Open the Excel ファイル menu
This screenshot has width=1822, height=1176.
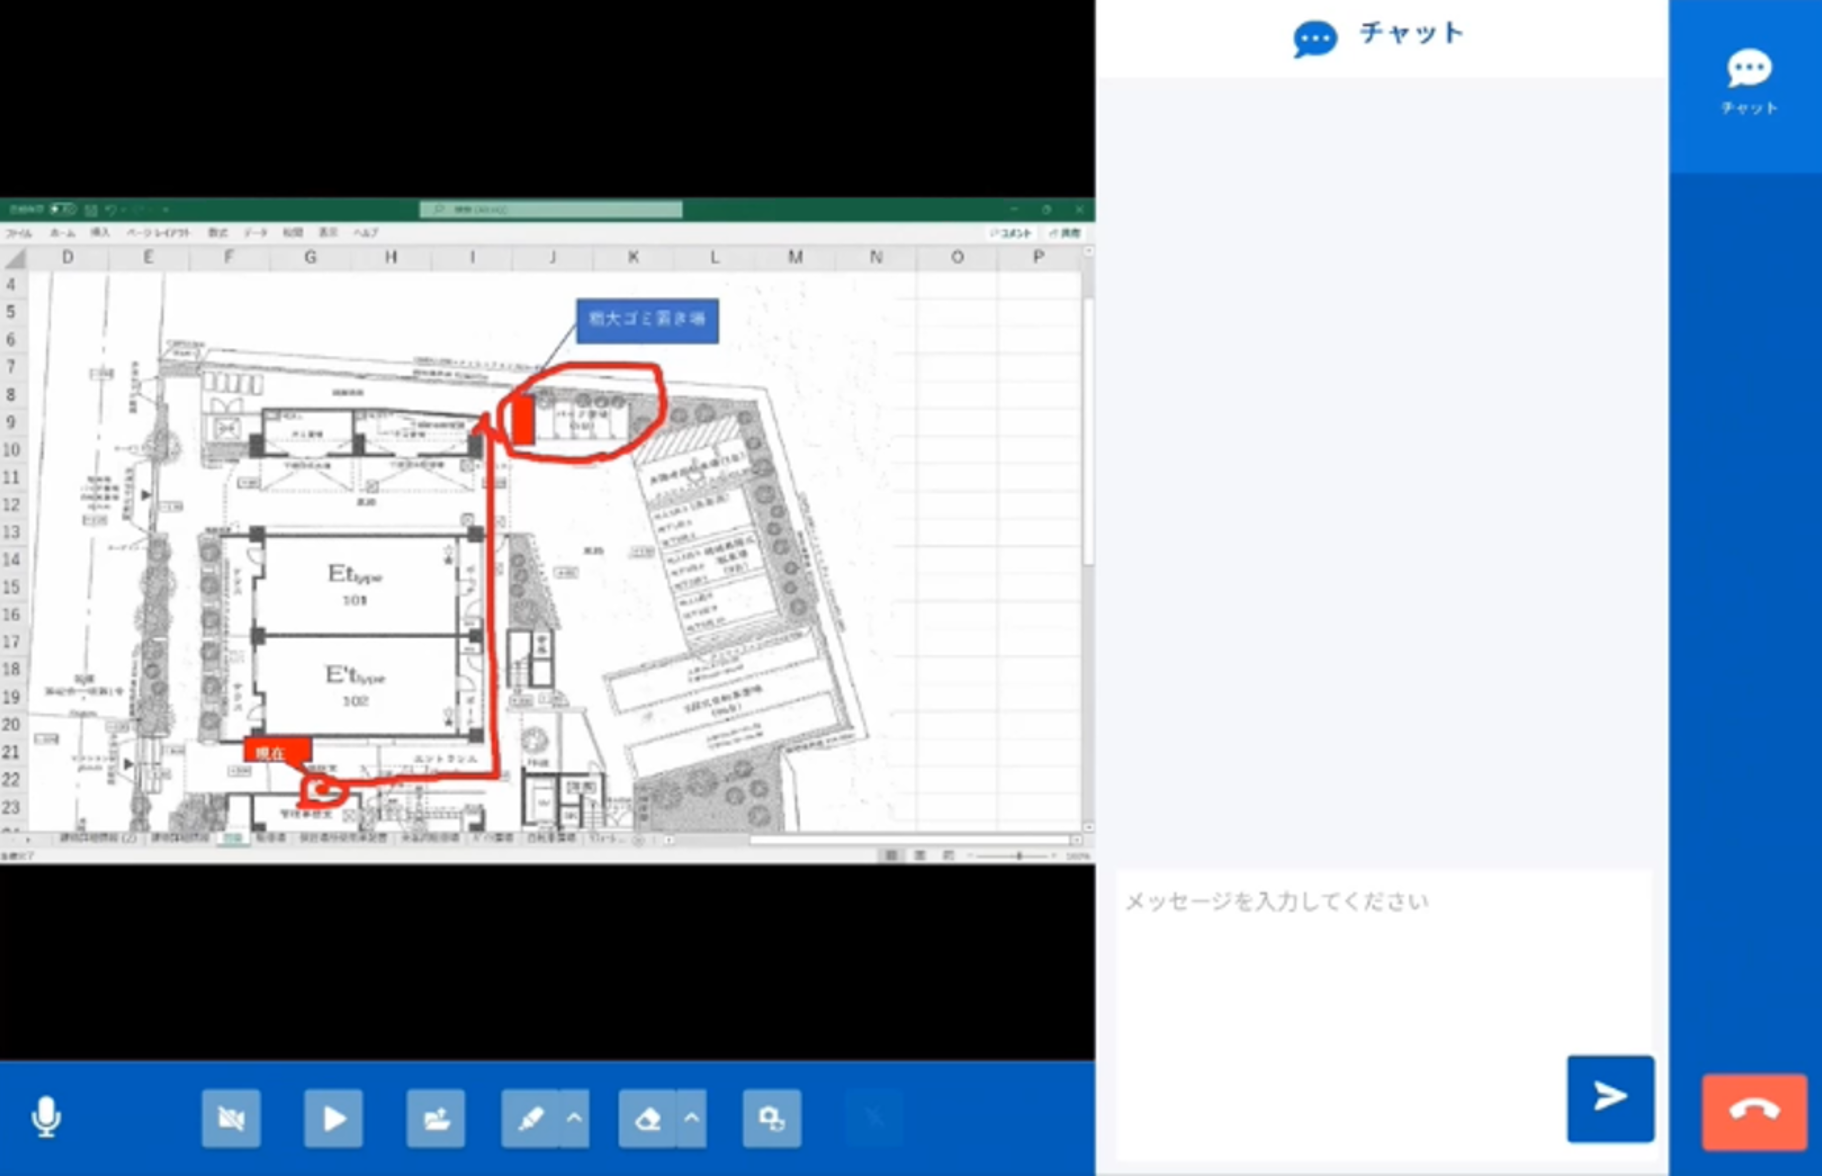(x=19, y=233)
